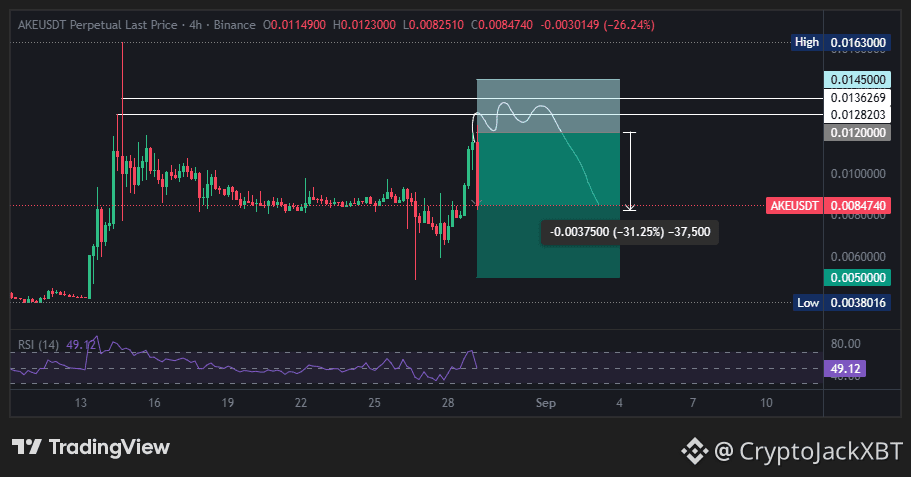
Task: Select the white price range measure arrow
Action: 630,171
